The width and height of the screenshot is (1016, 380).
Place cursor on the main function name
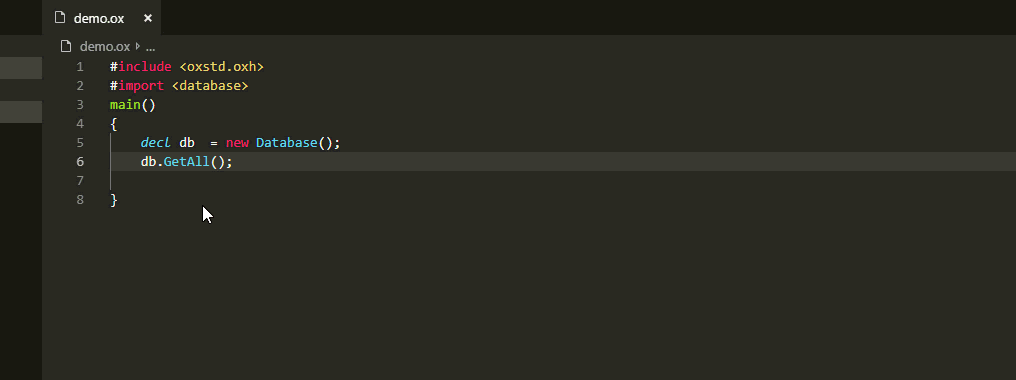(x=125, y=104)
